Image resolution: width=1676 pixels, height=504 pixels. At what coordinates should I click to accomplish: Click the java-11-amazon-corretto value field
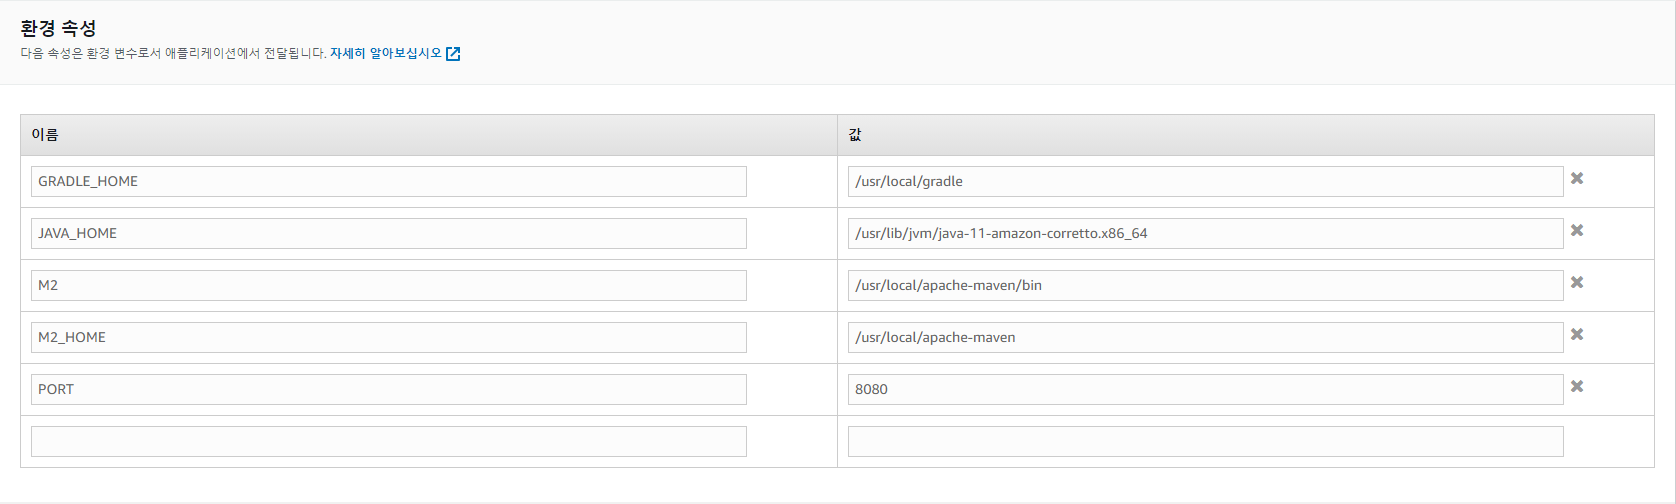[x=1204, y=234]
